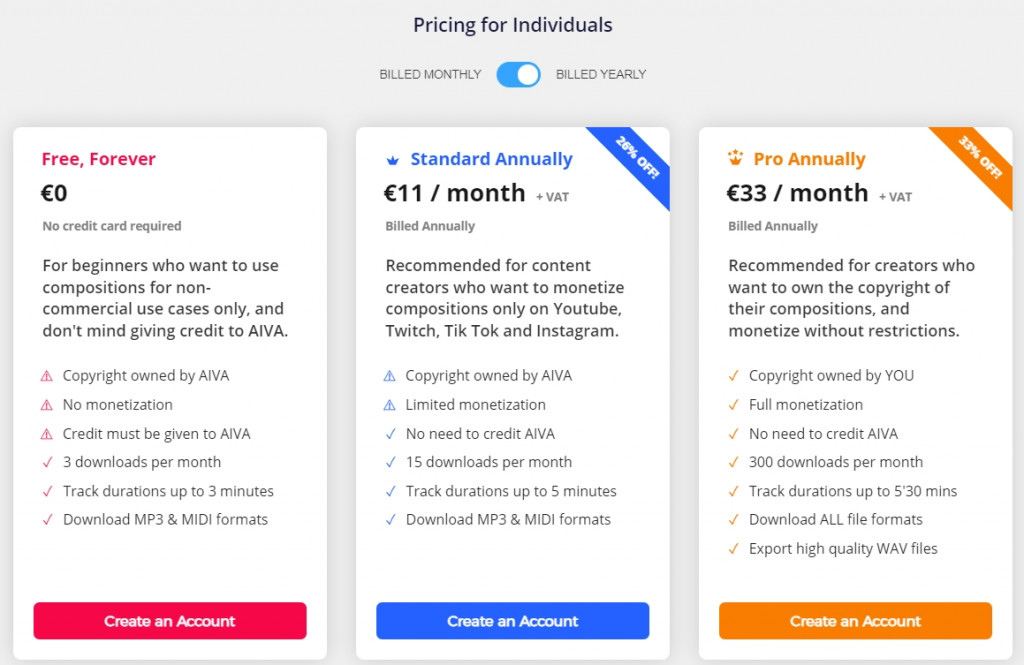Click the red checkmark beside 3 downloads per month

tap(46, 462)
